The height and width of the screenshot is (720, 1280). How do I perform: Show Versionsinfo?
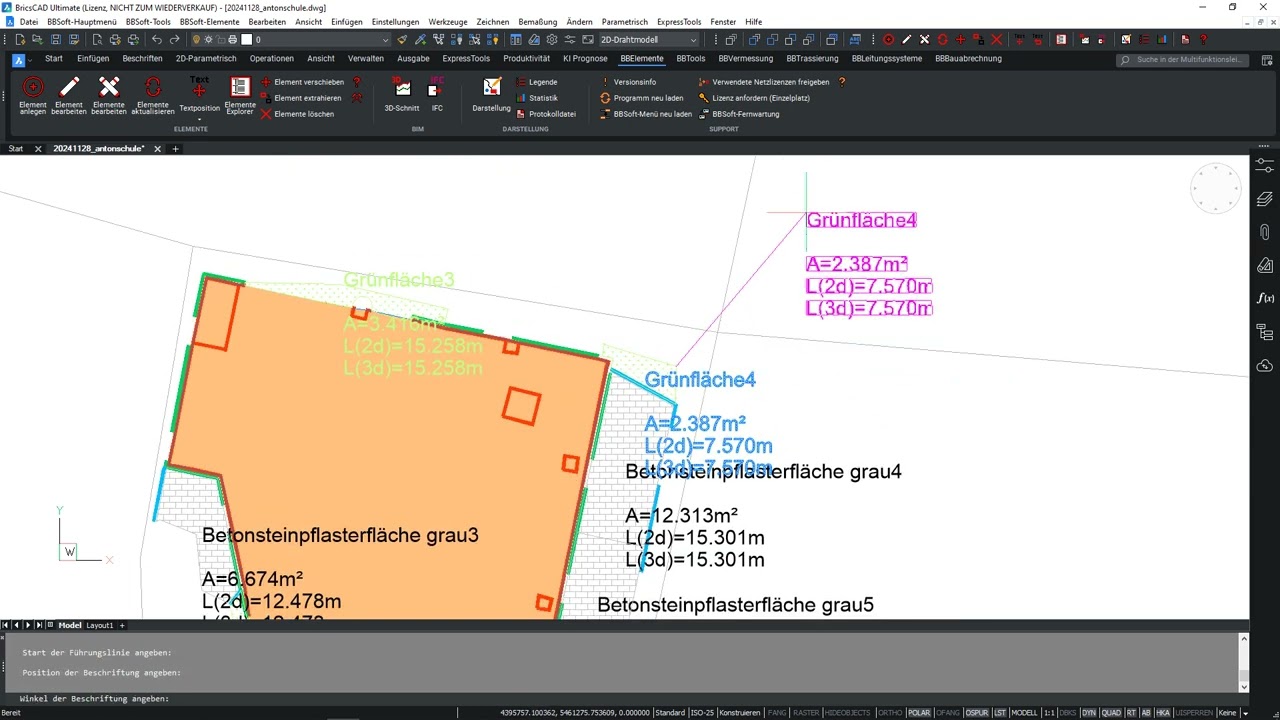pos(628,82)
